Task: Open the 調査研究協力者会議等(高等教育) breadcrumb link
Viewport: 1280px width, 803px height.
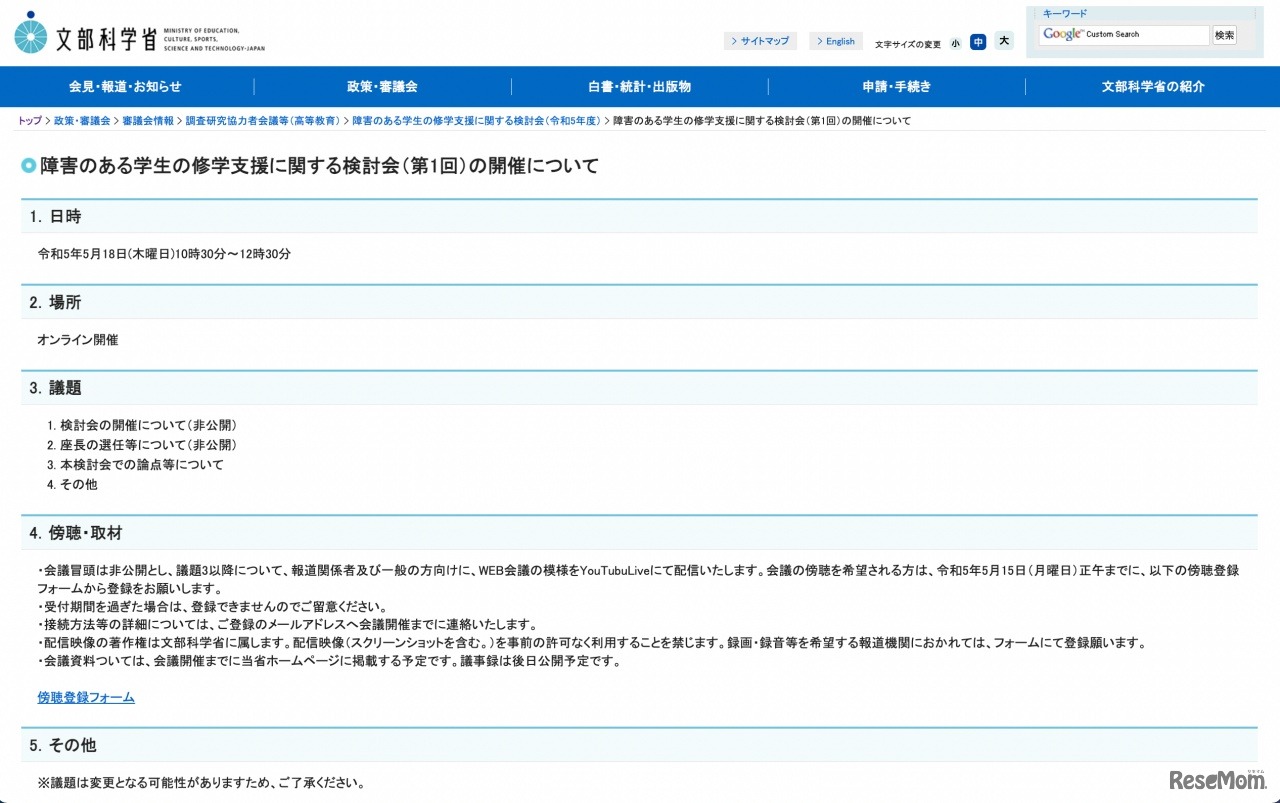Action: pos(265,120)
